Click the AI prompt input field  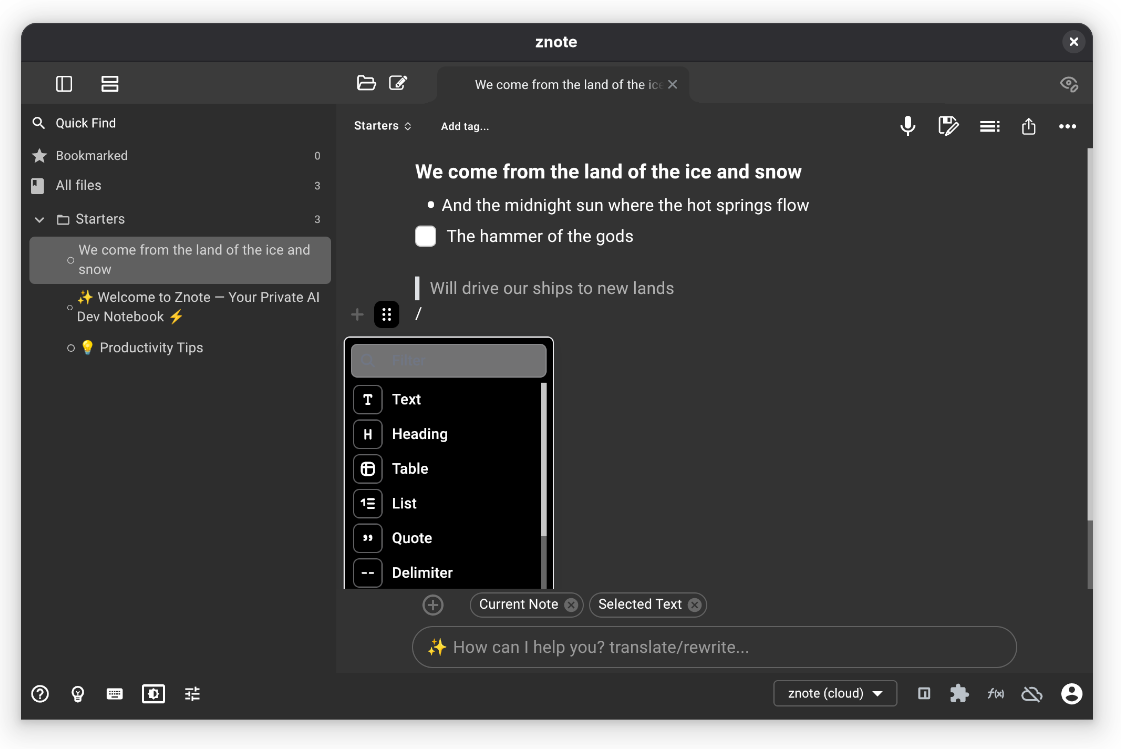tap(714, 647)
